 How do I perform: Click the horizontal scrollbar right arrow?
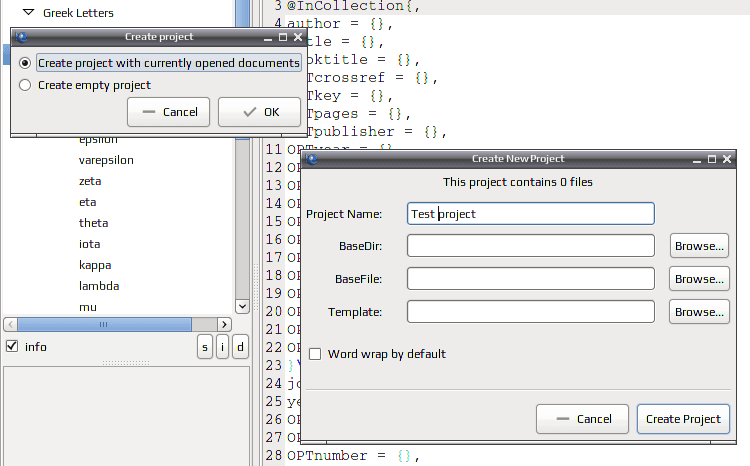point(224,324)
